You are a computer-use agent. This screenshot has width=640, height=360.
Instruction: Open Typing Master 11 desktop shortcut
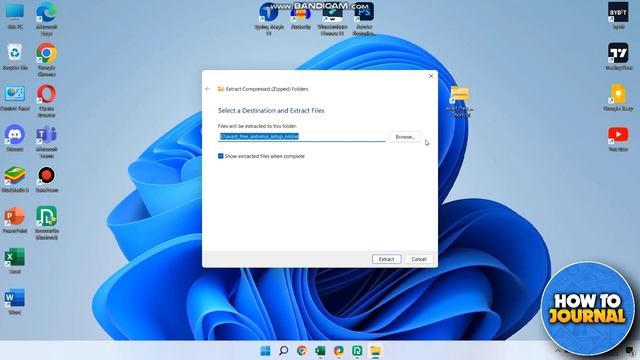269,18
